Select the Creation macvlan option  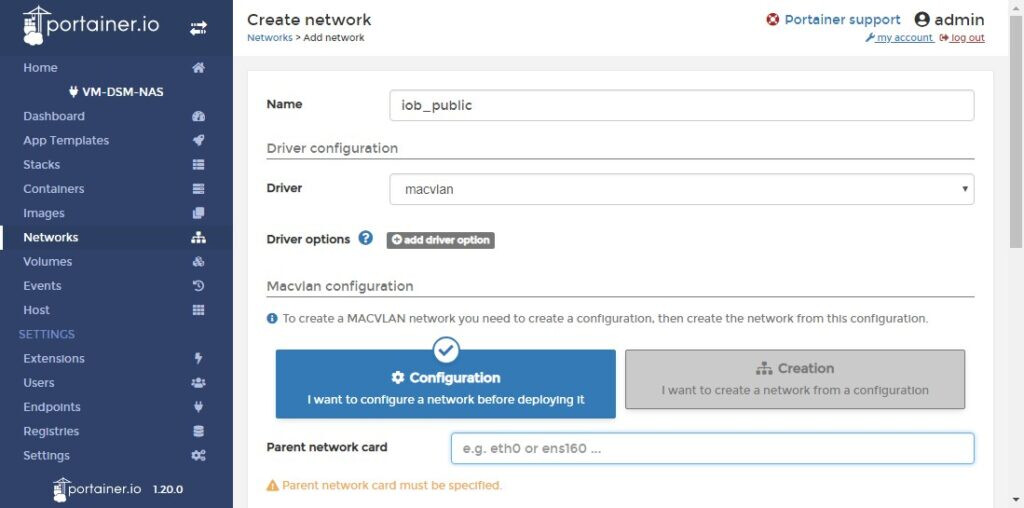795,379
